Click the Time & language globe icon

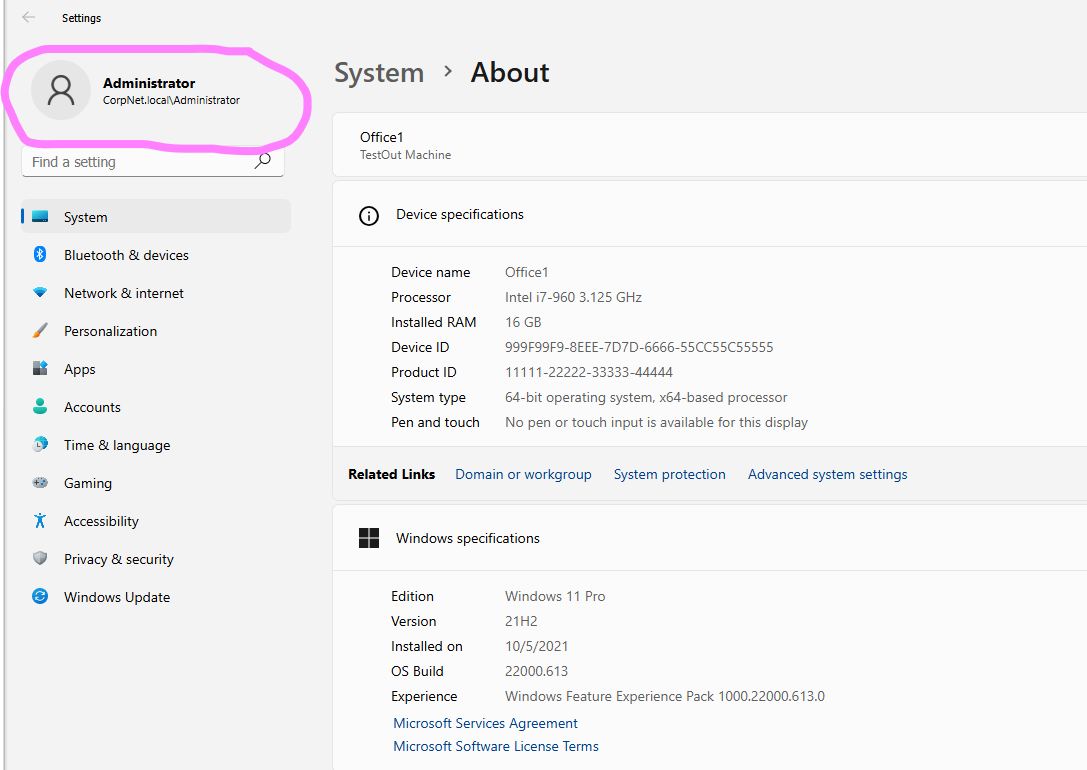click(40, 444)
